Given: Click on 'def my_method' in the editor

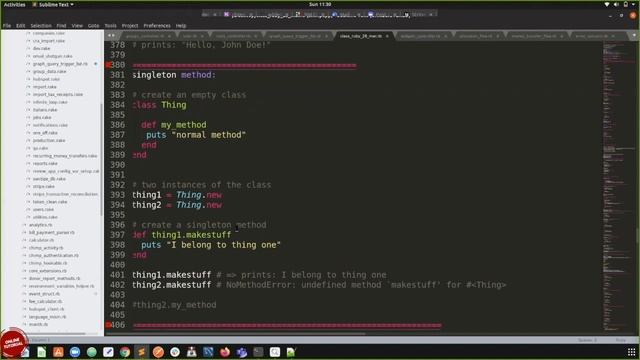Looking at the screenshot, I should click(x=173, y=125).
